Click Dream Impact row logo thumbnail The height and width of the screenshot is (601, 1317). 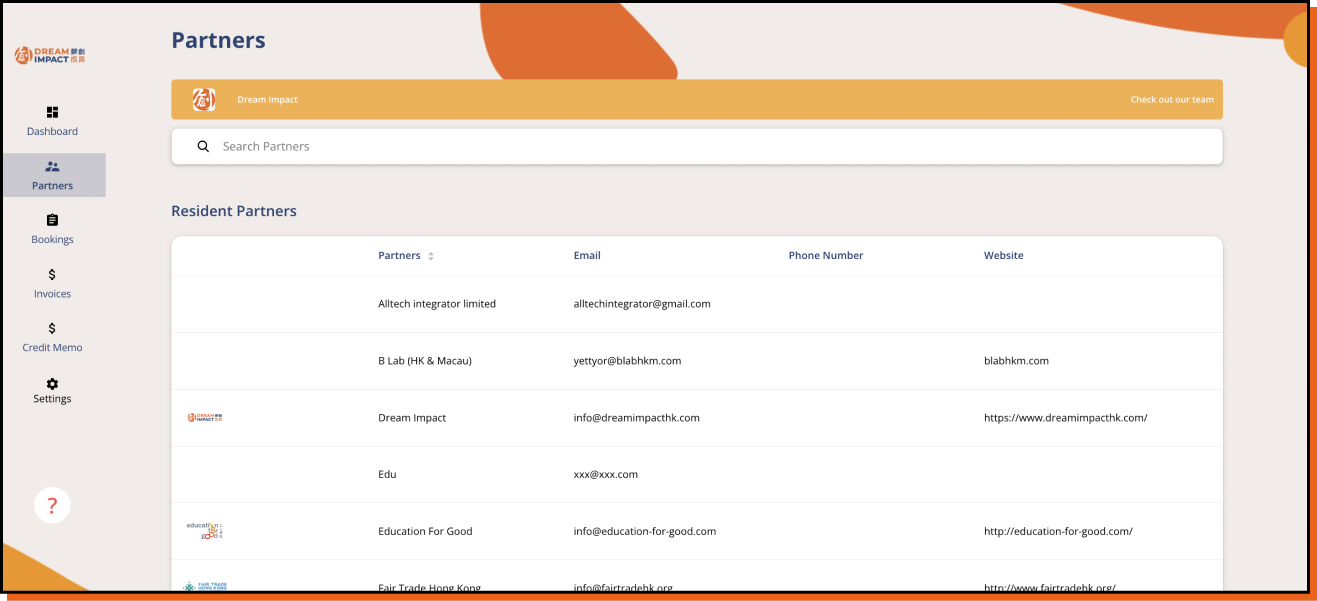[x=205, y=418]
